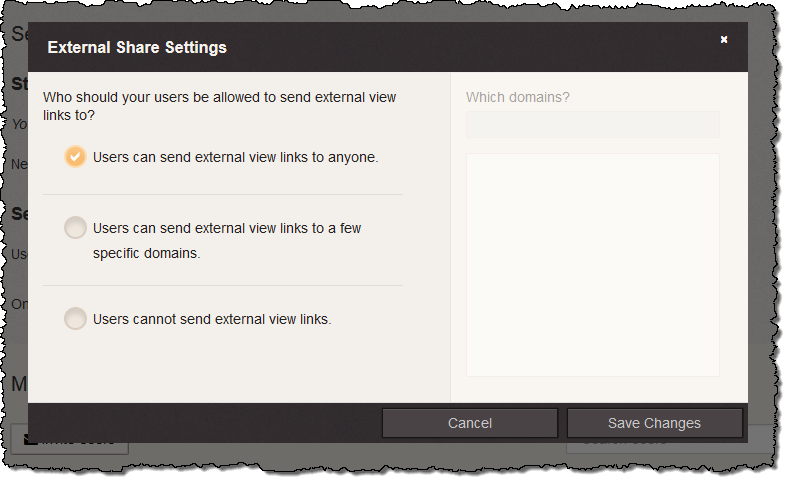The width and height of the screenshot is (789, 482).
Task: Click the 'Who should your users be allowed' question text
Action: (x=219, y=98)
